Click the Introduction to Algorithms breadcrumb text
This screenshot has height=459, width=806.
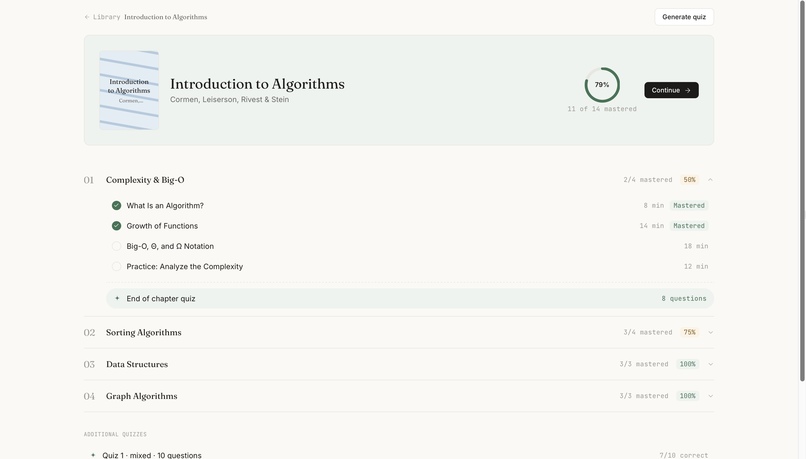[x=166, y=17]
